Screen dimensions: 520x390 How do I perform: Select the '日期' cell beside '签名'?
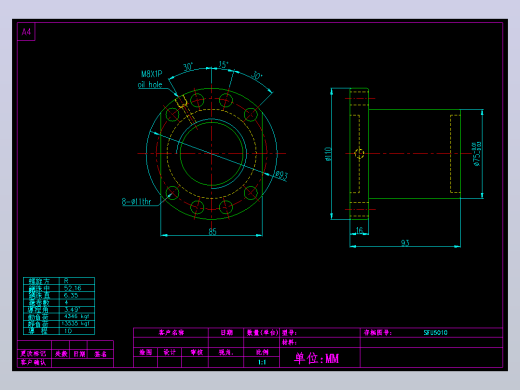click(79, 354)
